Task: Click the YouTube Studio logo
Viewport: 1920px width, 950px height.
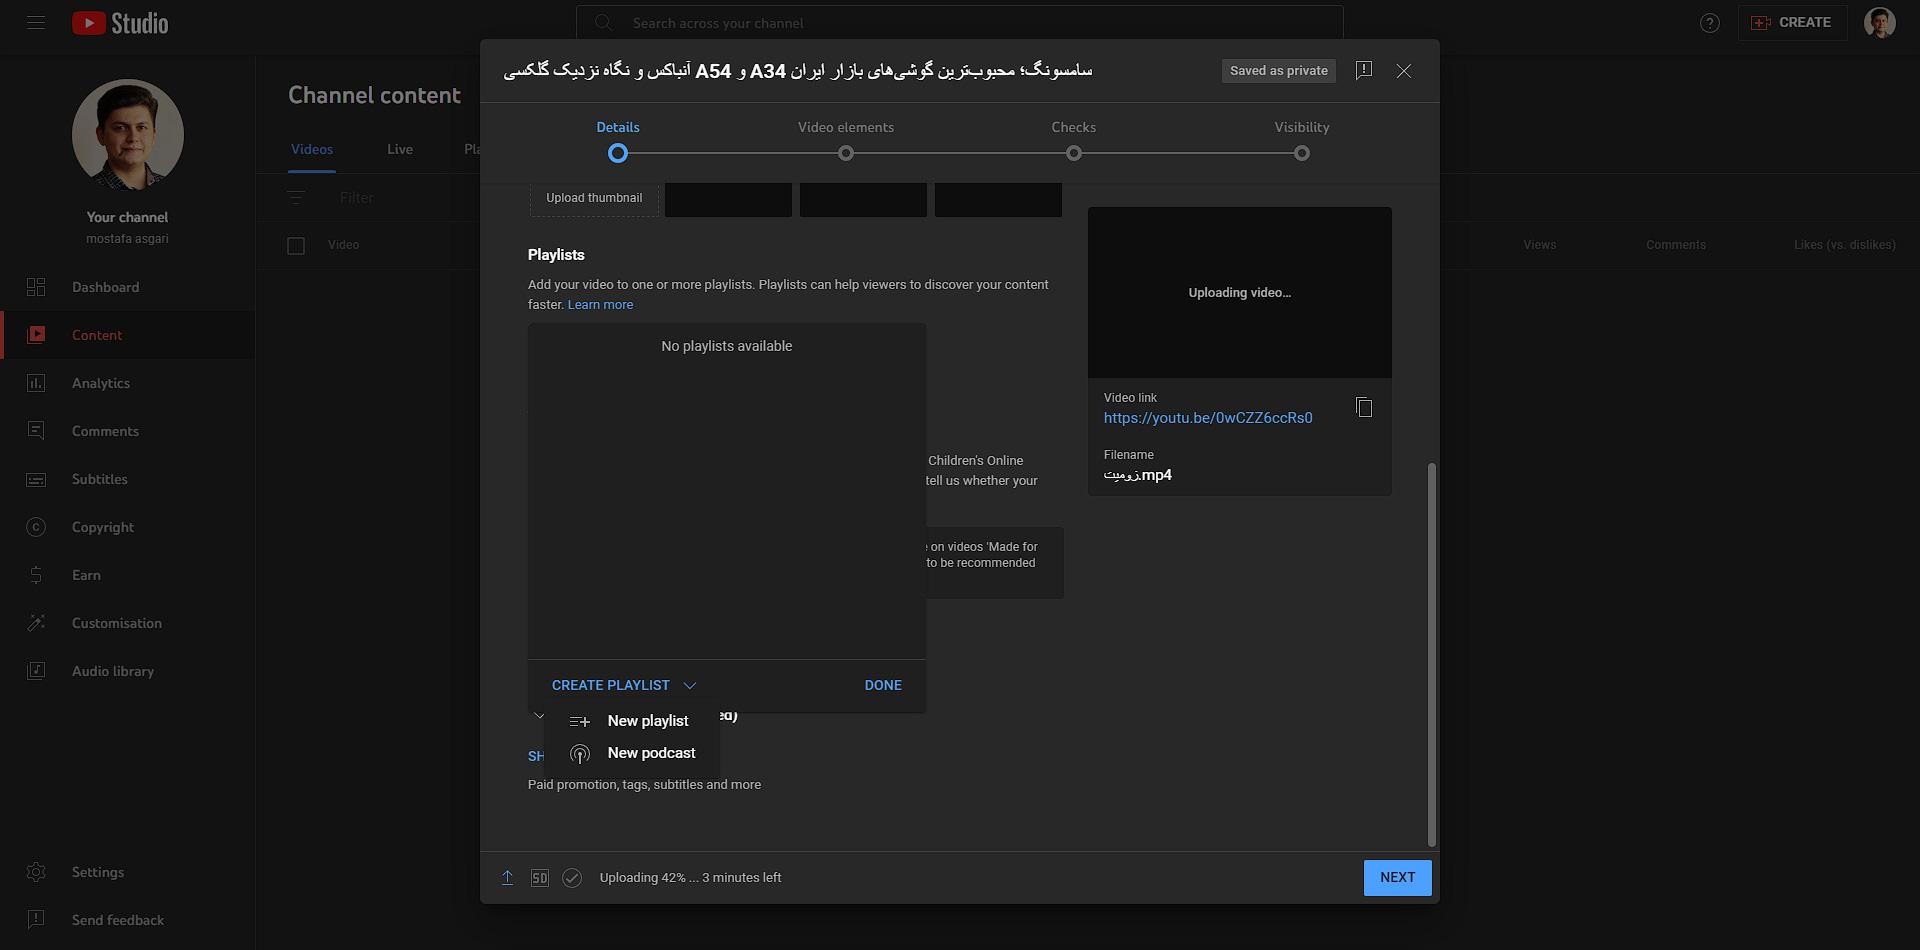Action: (x=120, y=23)
